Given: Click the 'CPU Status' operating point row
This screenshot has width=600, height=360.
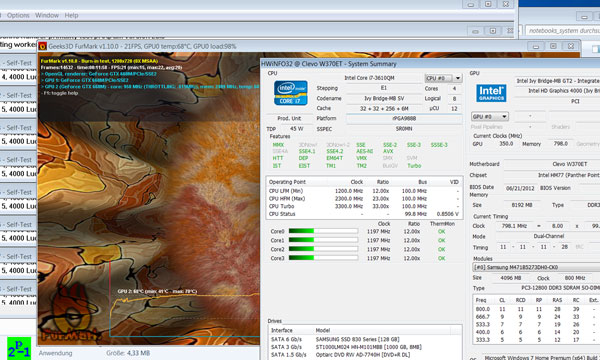Looking at the screenshot, I should [364, 214].
